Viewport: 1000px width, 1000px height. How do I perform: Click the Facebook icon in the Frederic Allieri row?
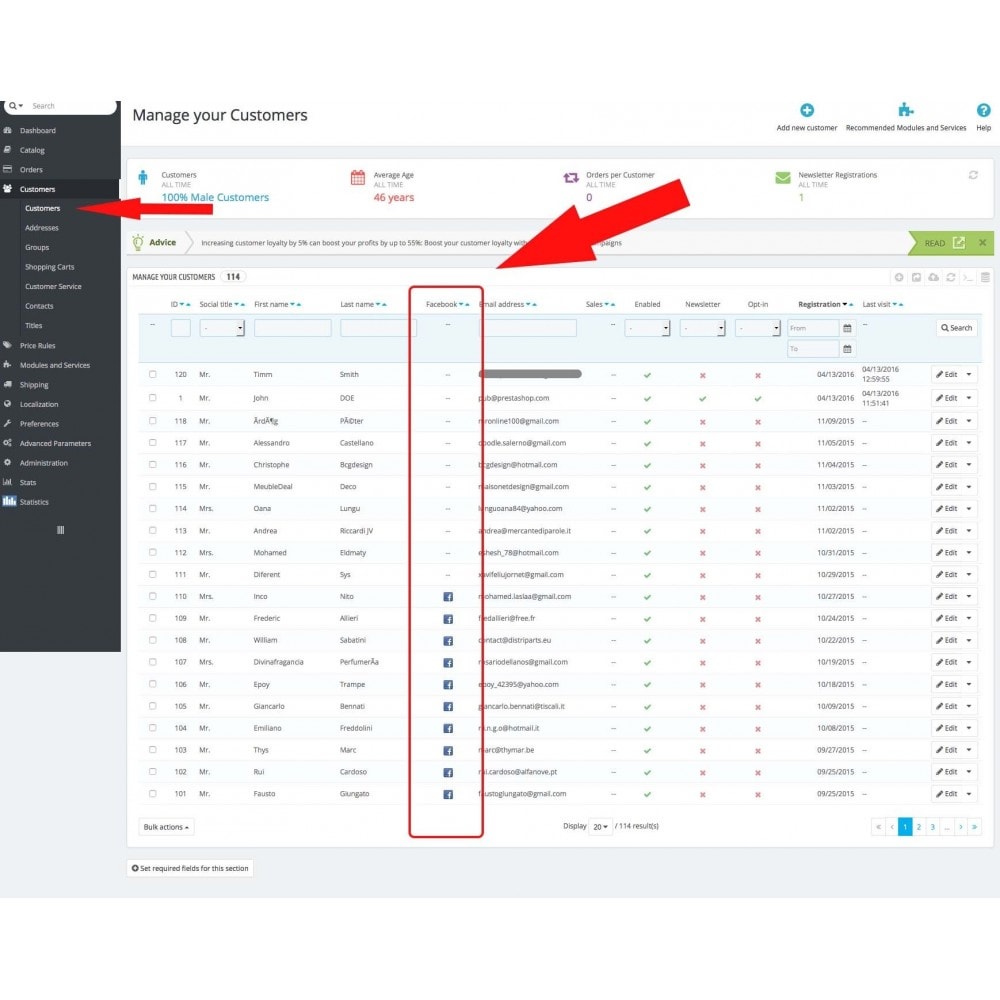coord(448,619)
